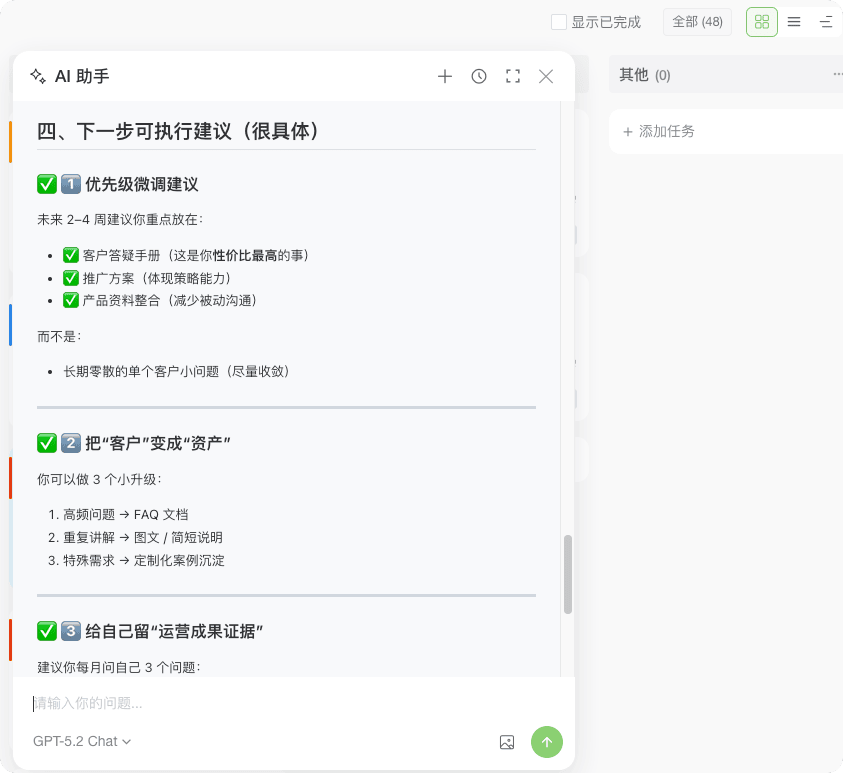Close the AI 助手 panel
The image size is (843, 773).
(x=546, y=76)
